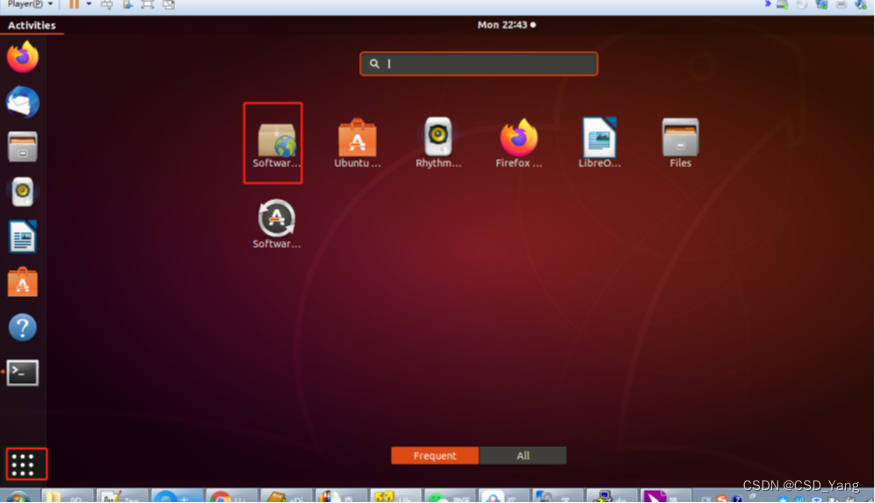875x503 pixels.
Task: Open the Player menu dropdown
Action: [x=30, y=4]
